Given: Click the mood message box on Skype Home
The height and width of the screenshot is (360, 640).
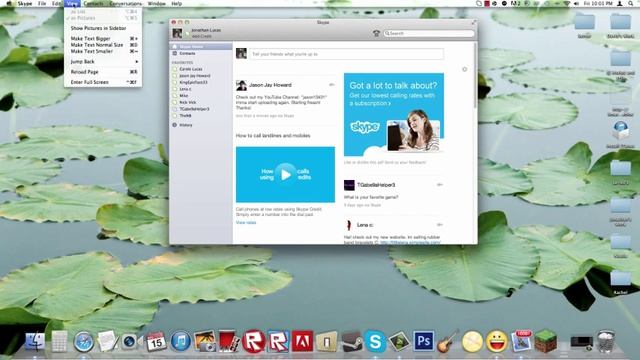Looking at the screenshot, I should 346,54.
